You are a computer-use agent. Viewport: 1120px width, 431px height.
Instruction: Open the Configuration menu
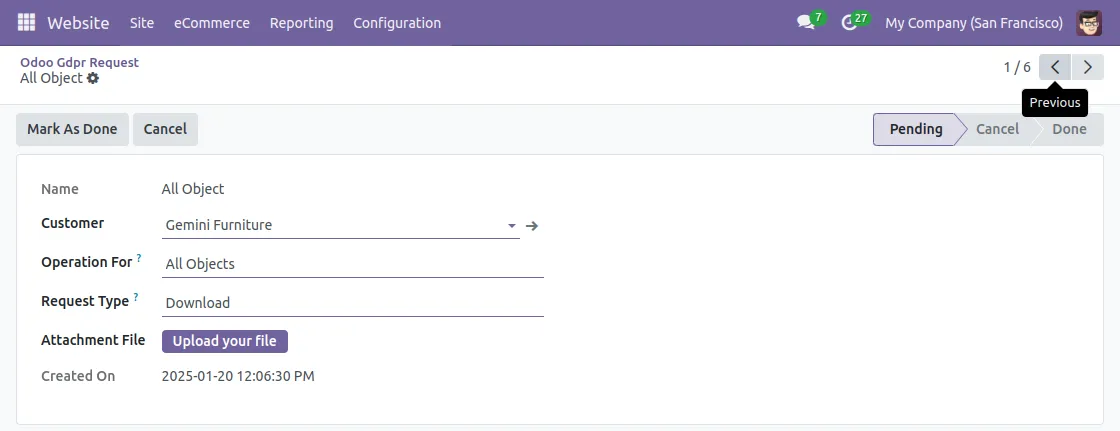click(397, 22)
